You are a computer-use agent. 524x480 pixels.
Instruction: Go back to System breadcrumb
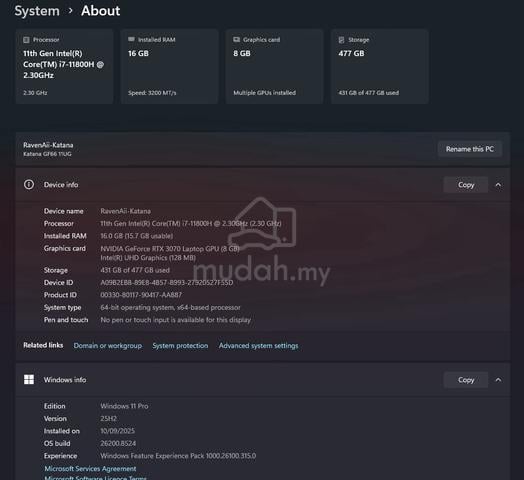[37, 11]
